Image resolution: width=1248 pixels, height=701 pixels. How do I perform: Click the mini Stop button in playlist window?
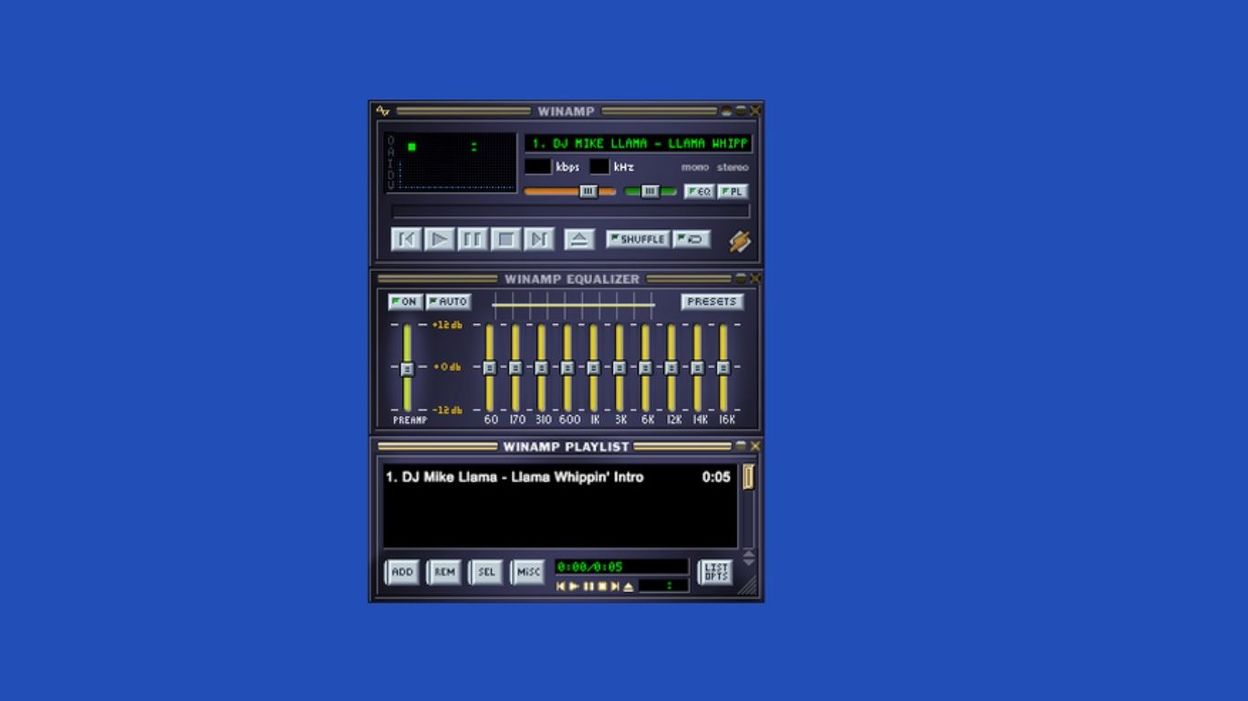[602, 587]
